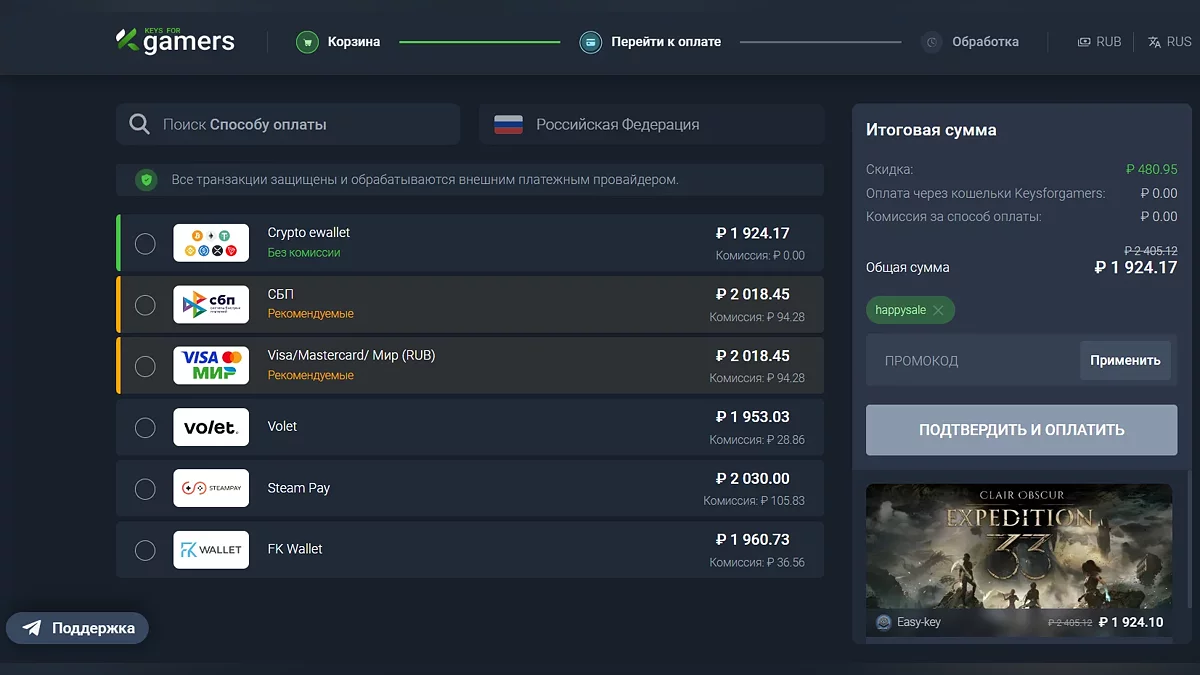Viewport: 1200px width, 675px height.
Task: Go back to the Корзина step
Action: 339,42
